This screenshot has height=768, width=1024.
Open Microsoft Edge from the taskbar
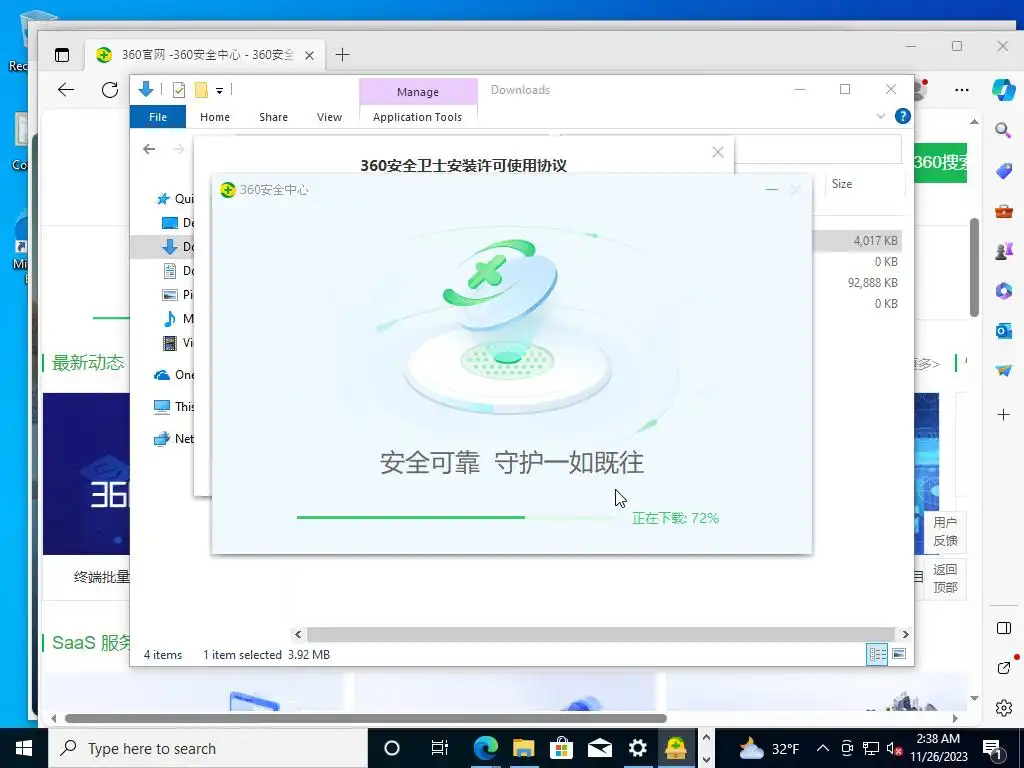point(485,748)
